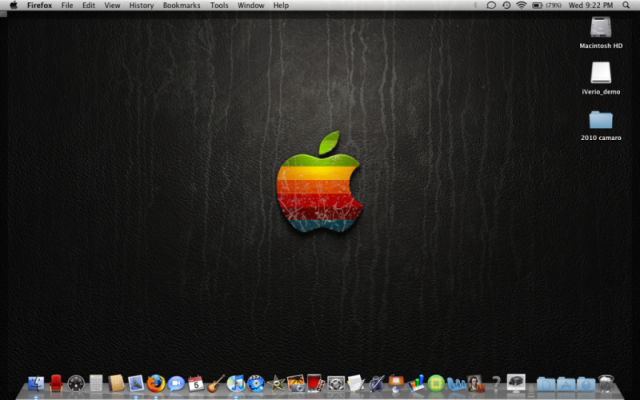This screenshot has width=640, height=400.
Task: Open Dashboard gauge icon in dock
Action: coord(76,384)
